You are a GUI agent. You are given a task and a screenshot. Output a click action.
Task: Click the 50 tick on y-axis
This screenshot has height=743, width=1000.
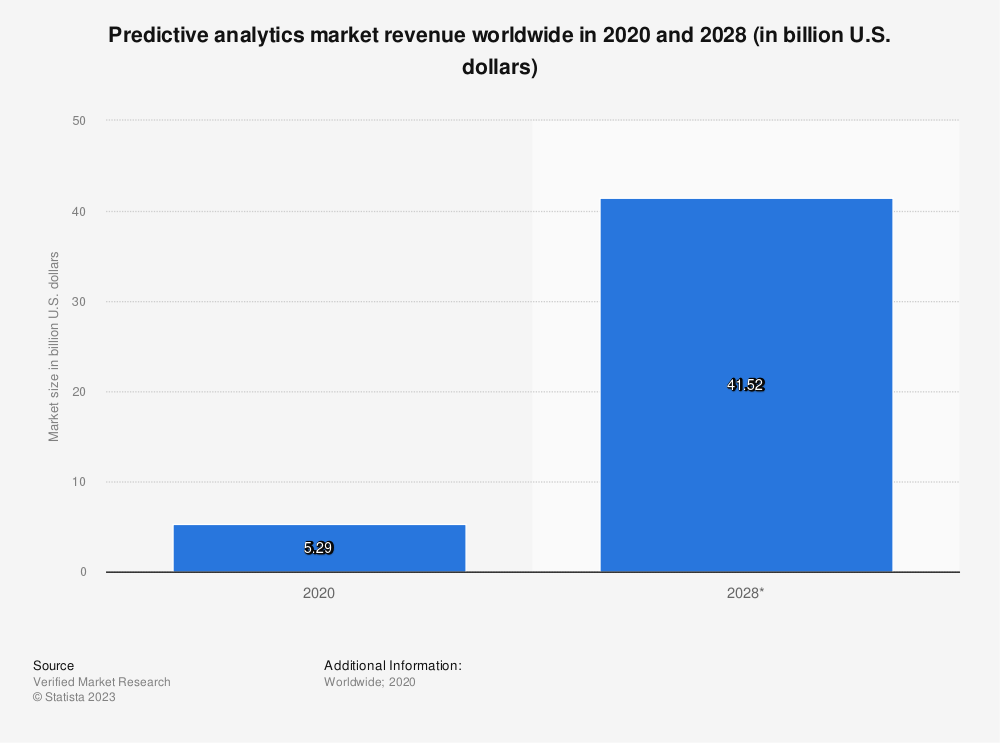(x=80, y=121)
